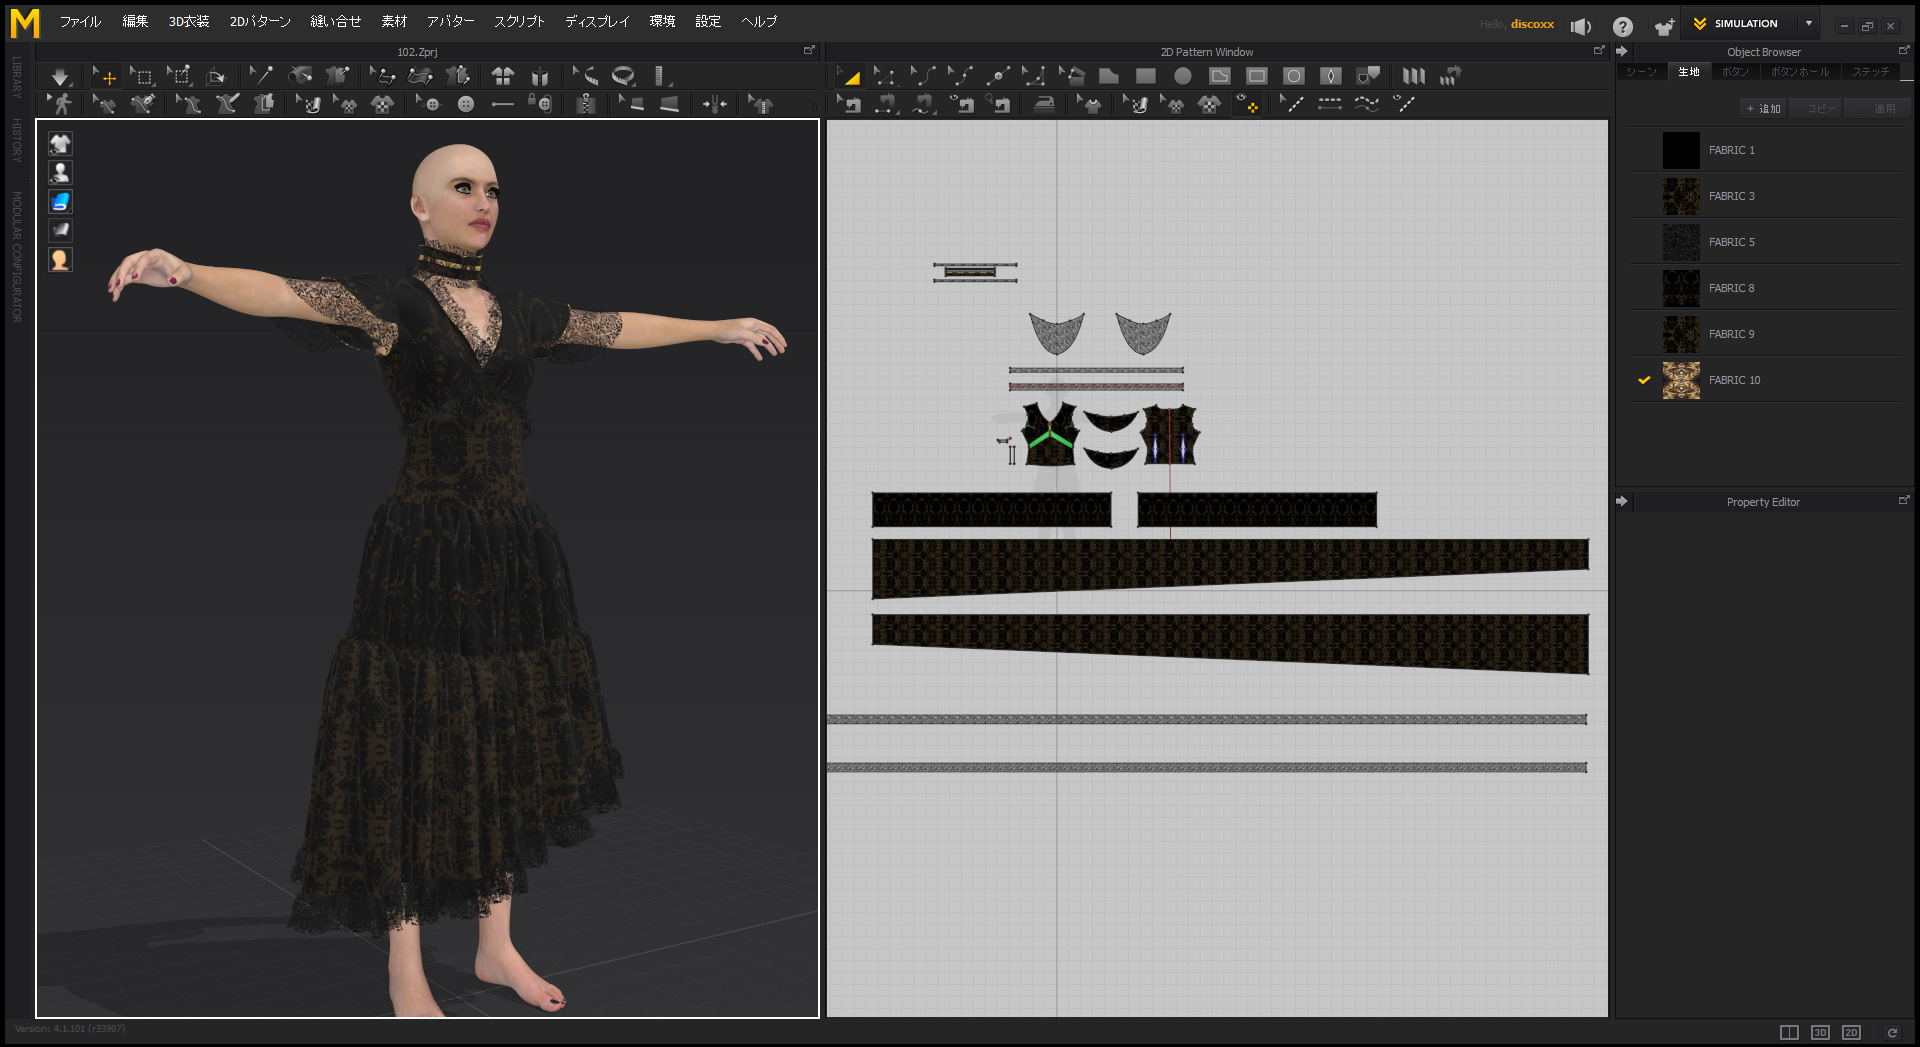Pick the circular Tape Measure tool
Screen dimensions: 1920x1047
tap(623, 76)
